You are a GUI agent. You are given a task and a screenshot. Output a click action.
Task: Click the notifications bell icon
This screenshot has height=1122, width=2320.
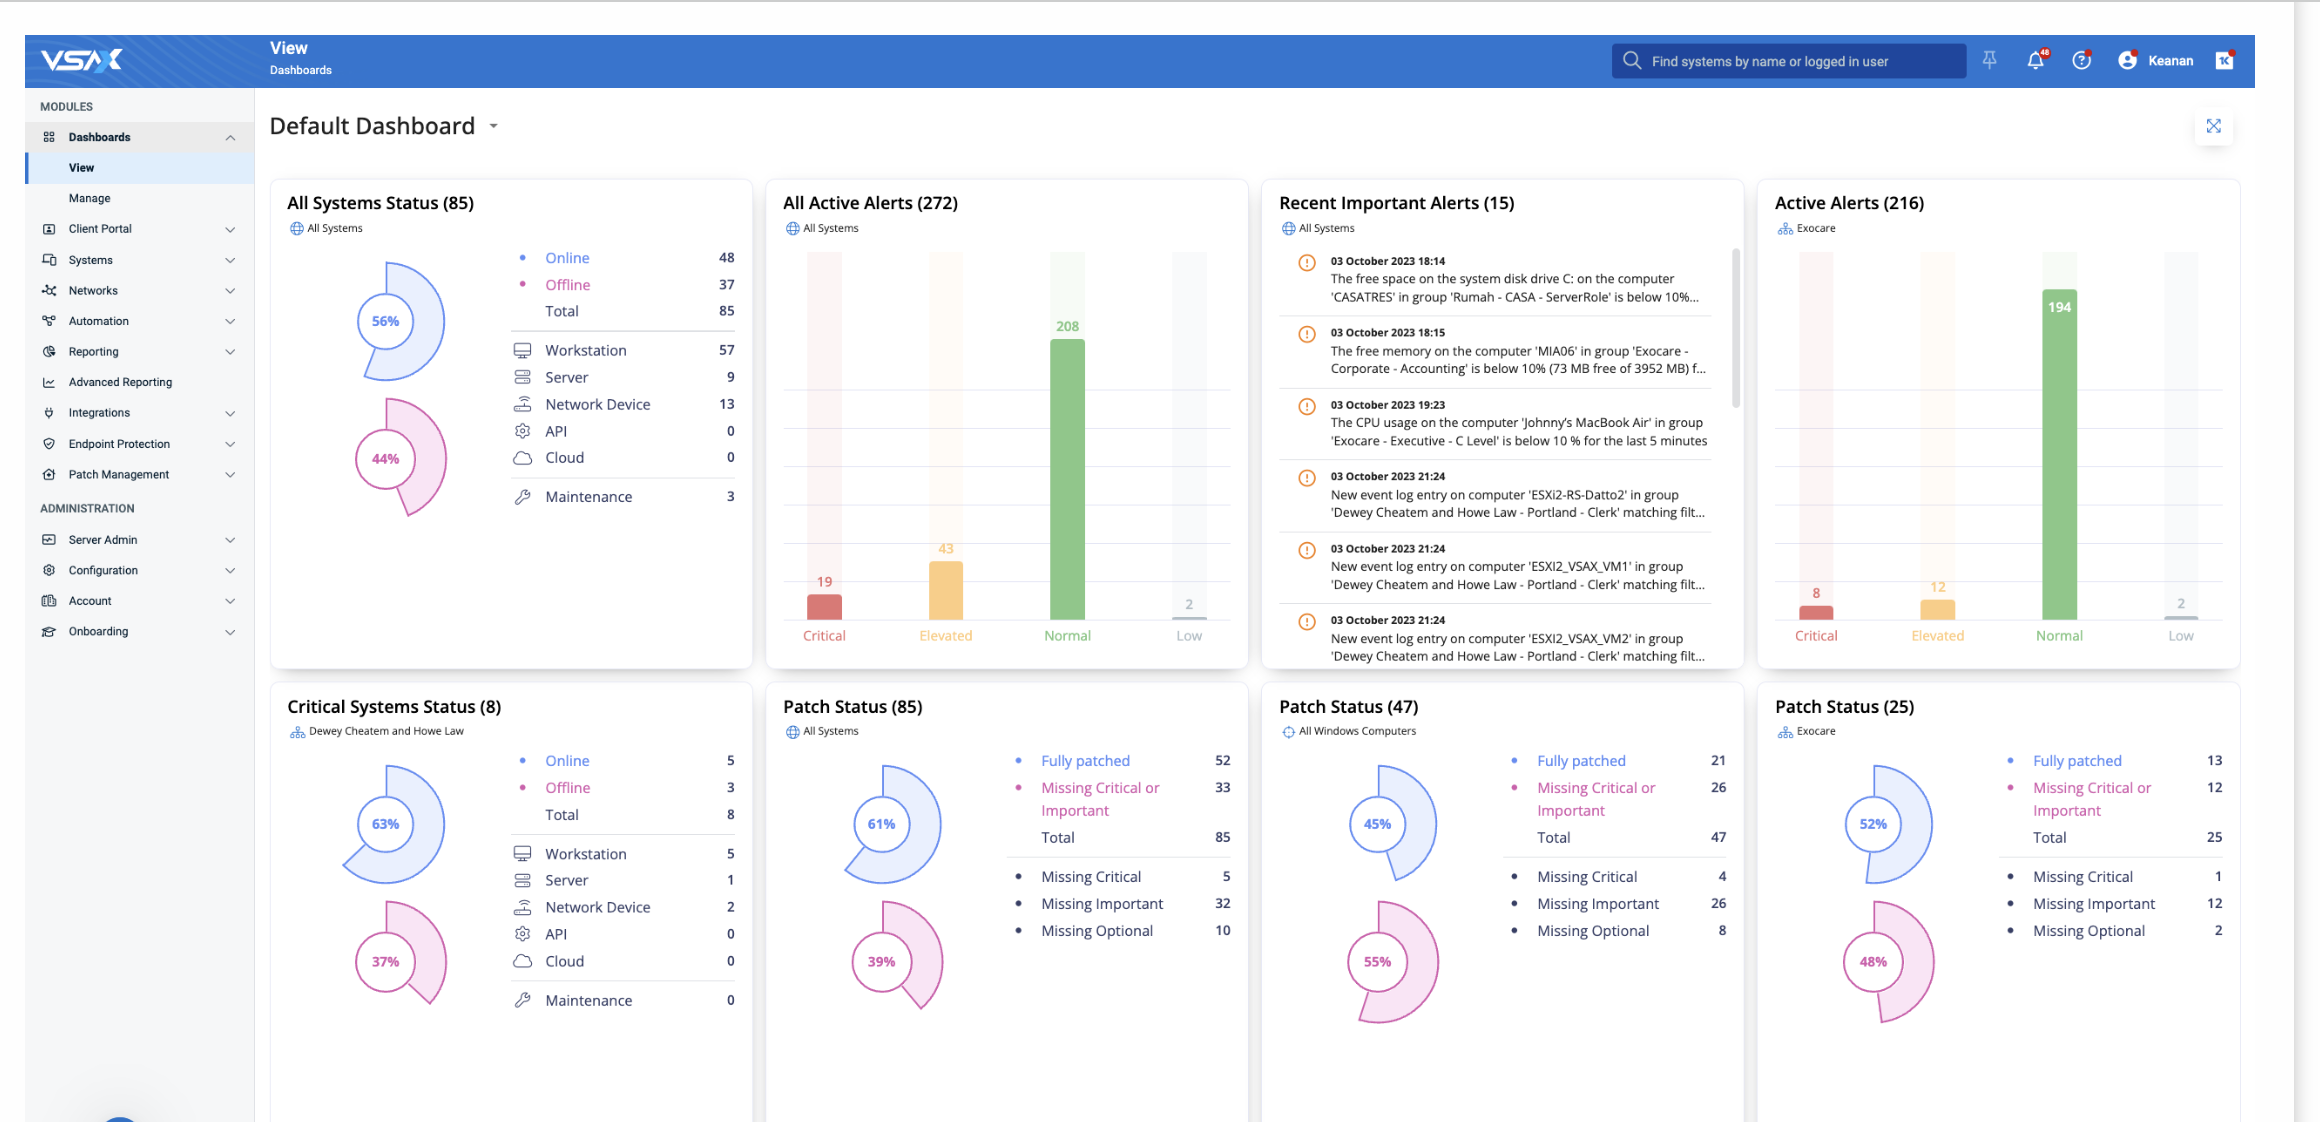[x=2036, y=61]
